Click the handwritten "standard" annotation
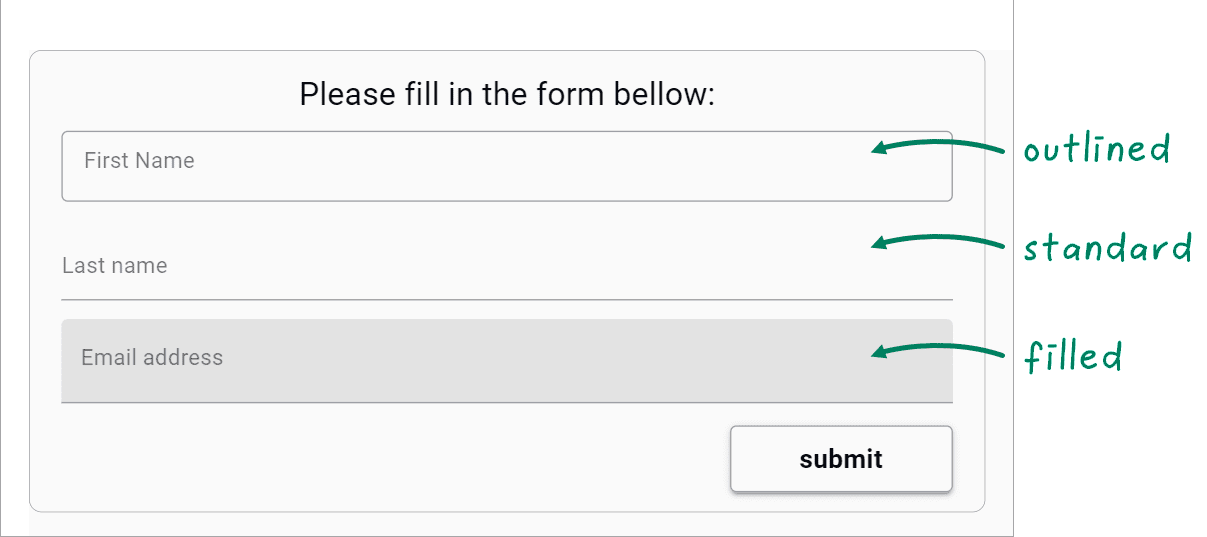Viewport: 1207px width, 537px height. click(x=1107, y=248)
